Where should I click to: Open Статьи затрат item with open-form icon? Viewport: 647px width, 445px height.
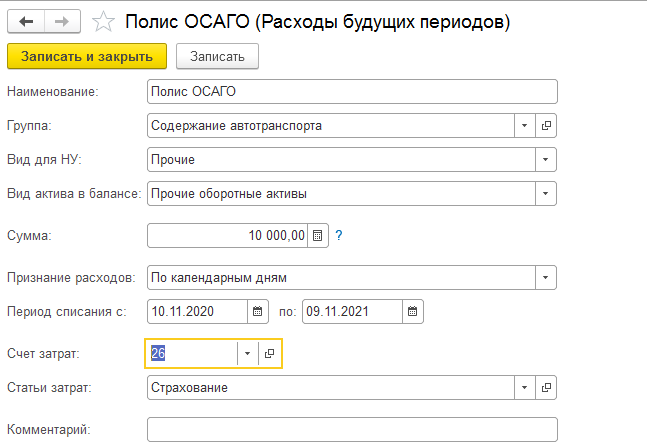(x=546, y=388)
